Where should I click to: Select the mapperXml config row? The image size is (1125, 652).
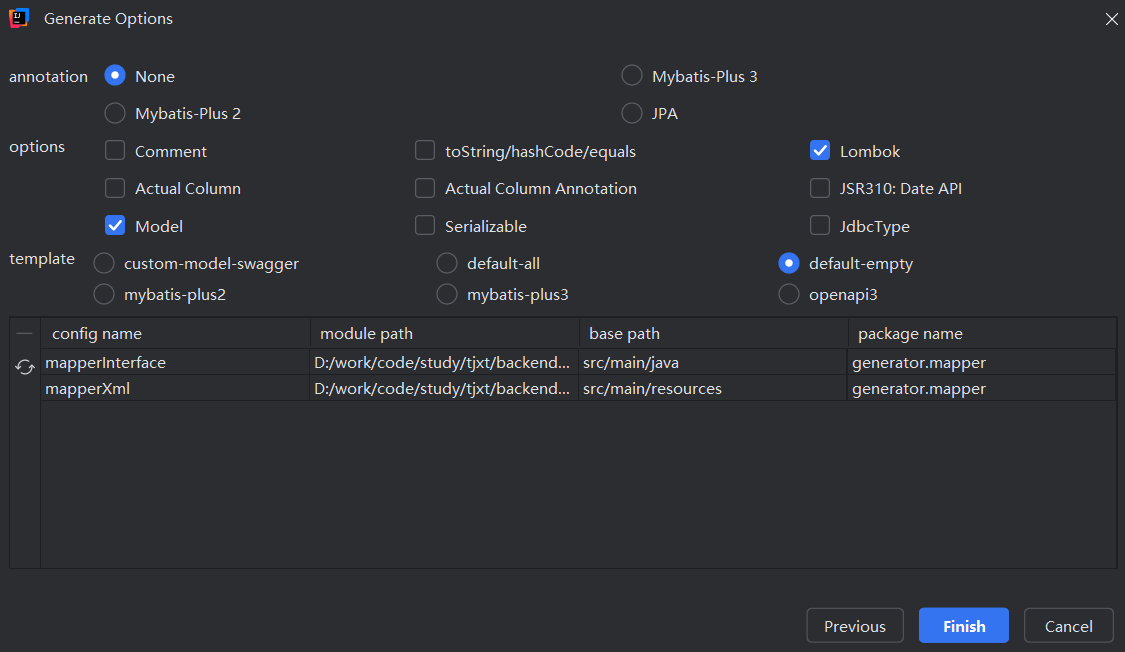578,388
